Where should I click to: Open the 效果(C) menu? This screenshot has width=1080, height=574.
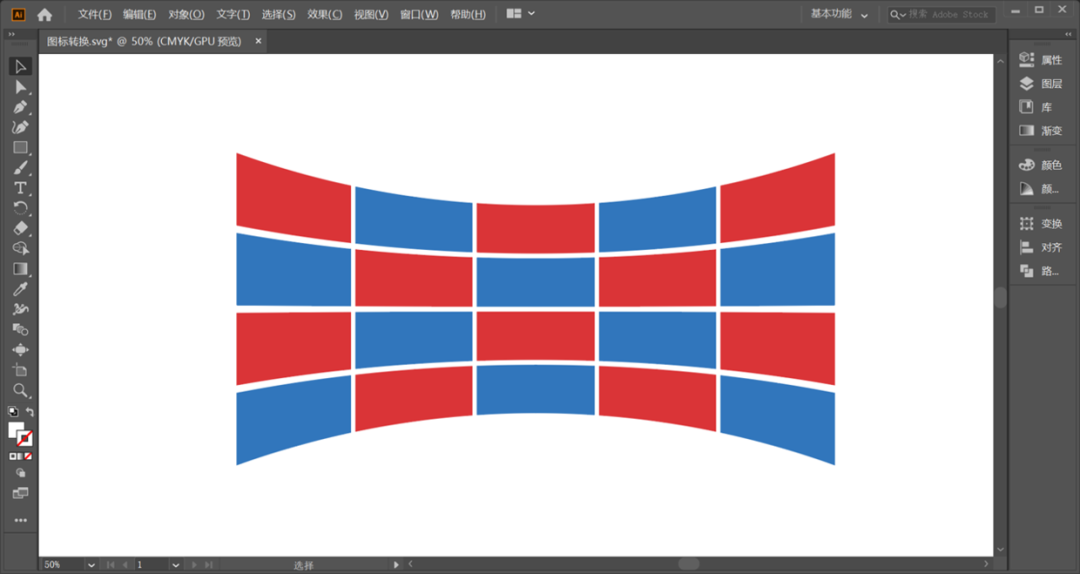[x=324, y=14]
